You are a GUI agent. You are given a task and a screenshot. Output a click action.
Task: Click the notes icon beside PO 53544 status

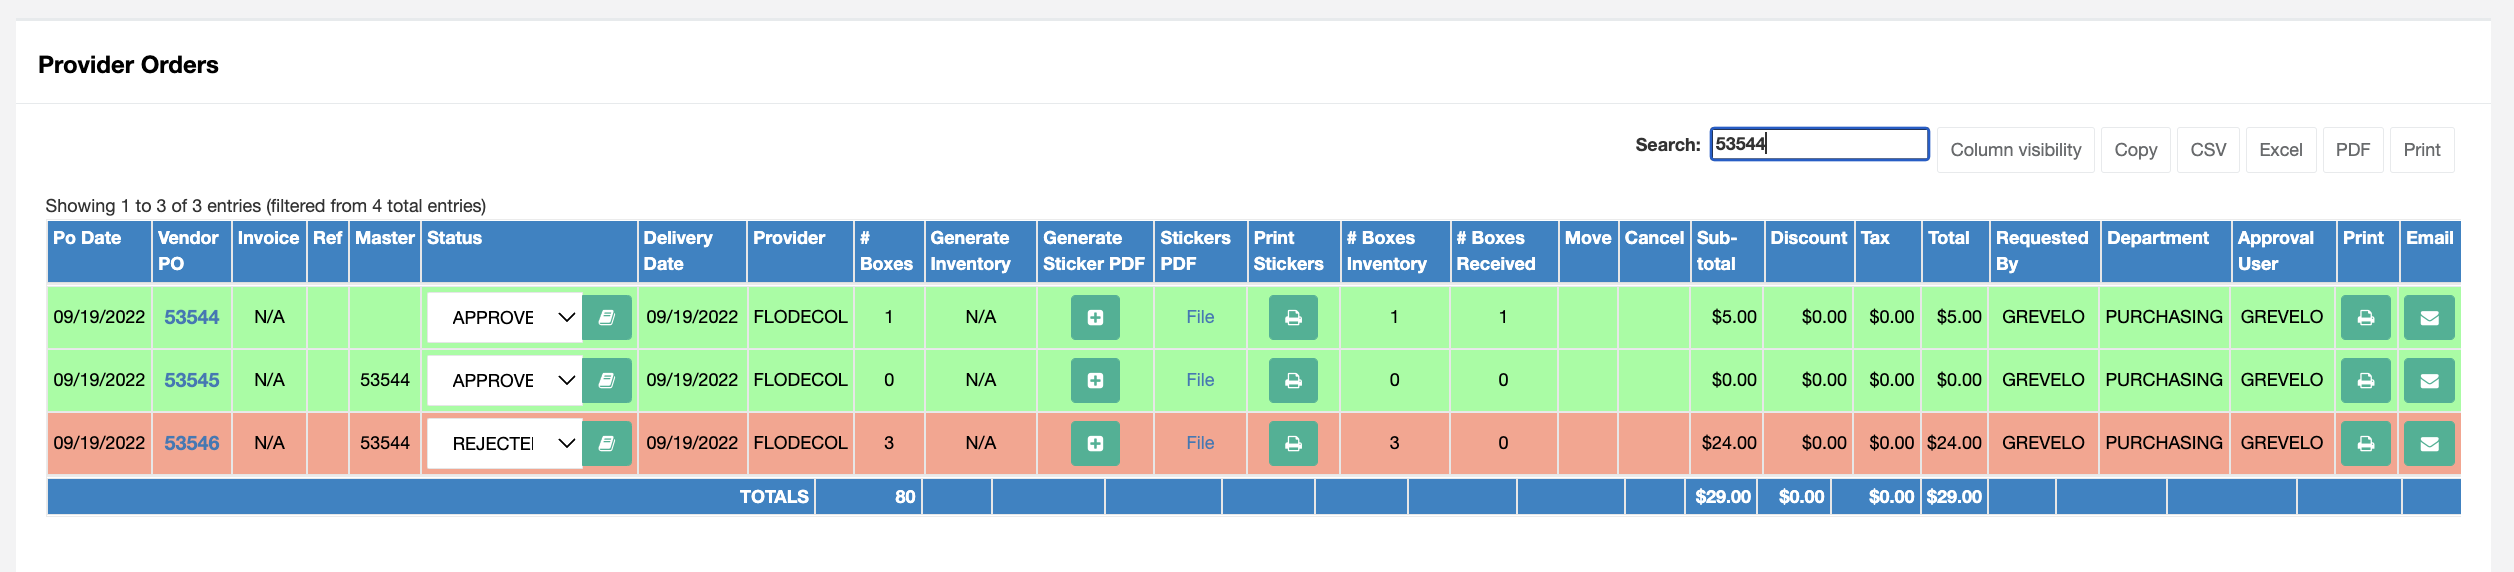click(x=606, y=317)
